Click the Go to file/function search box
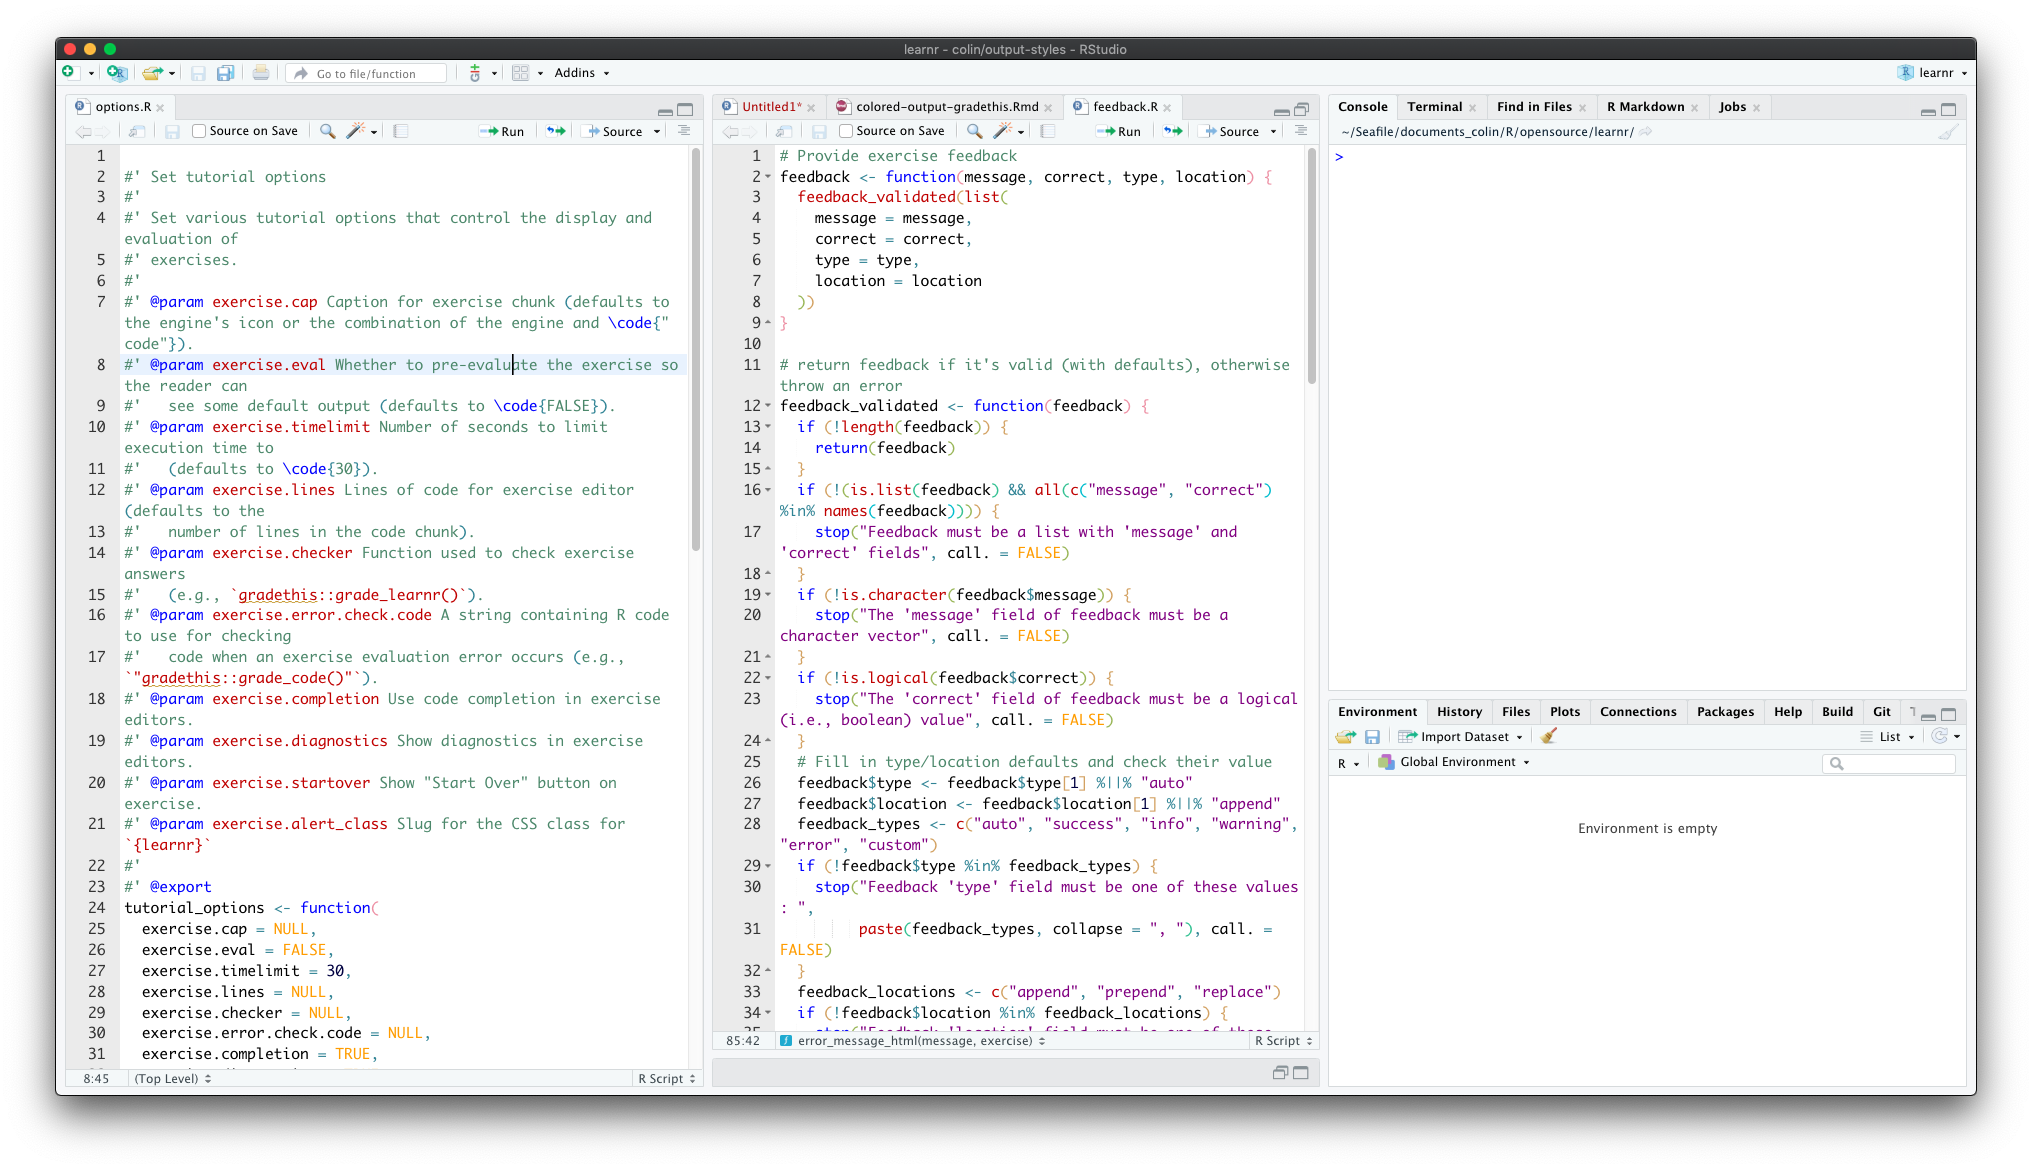This screenshot has height=1169, width=2032. click(366, 72)
